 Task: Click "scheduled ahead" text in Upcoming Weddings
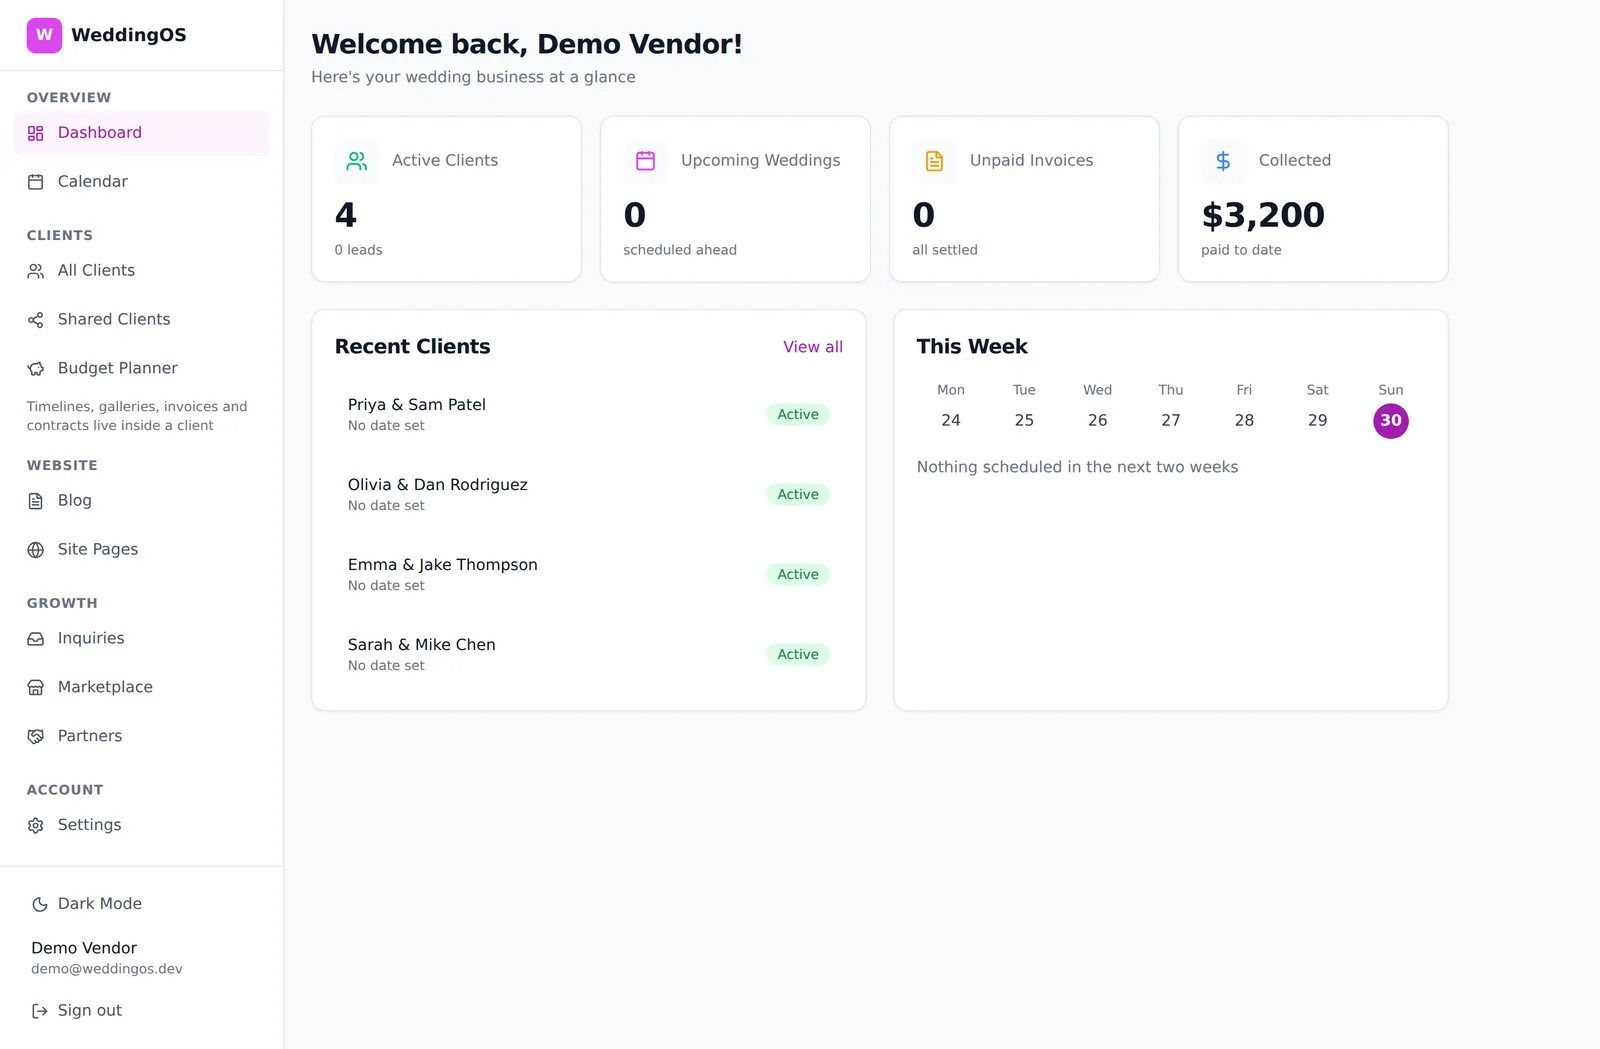coord(680,250)
